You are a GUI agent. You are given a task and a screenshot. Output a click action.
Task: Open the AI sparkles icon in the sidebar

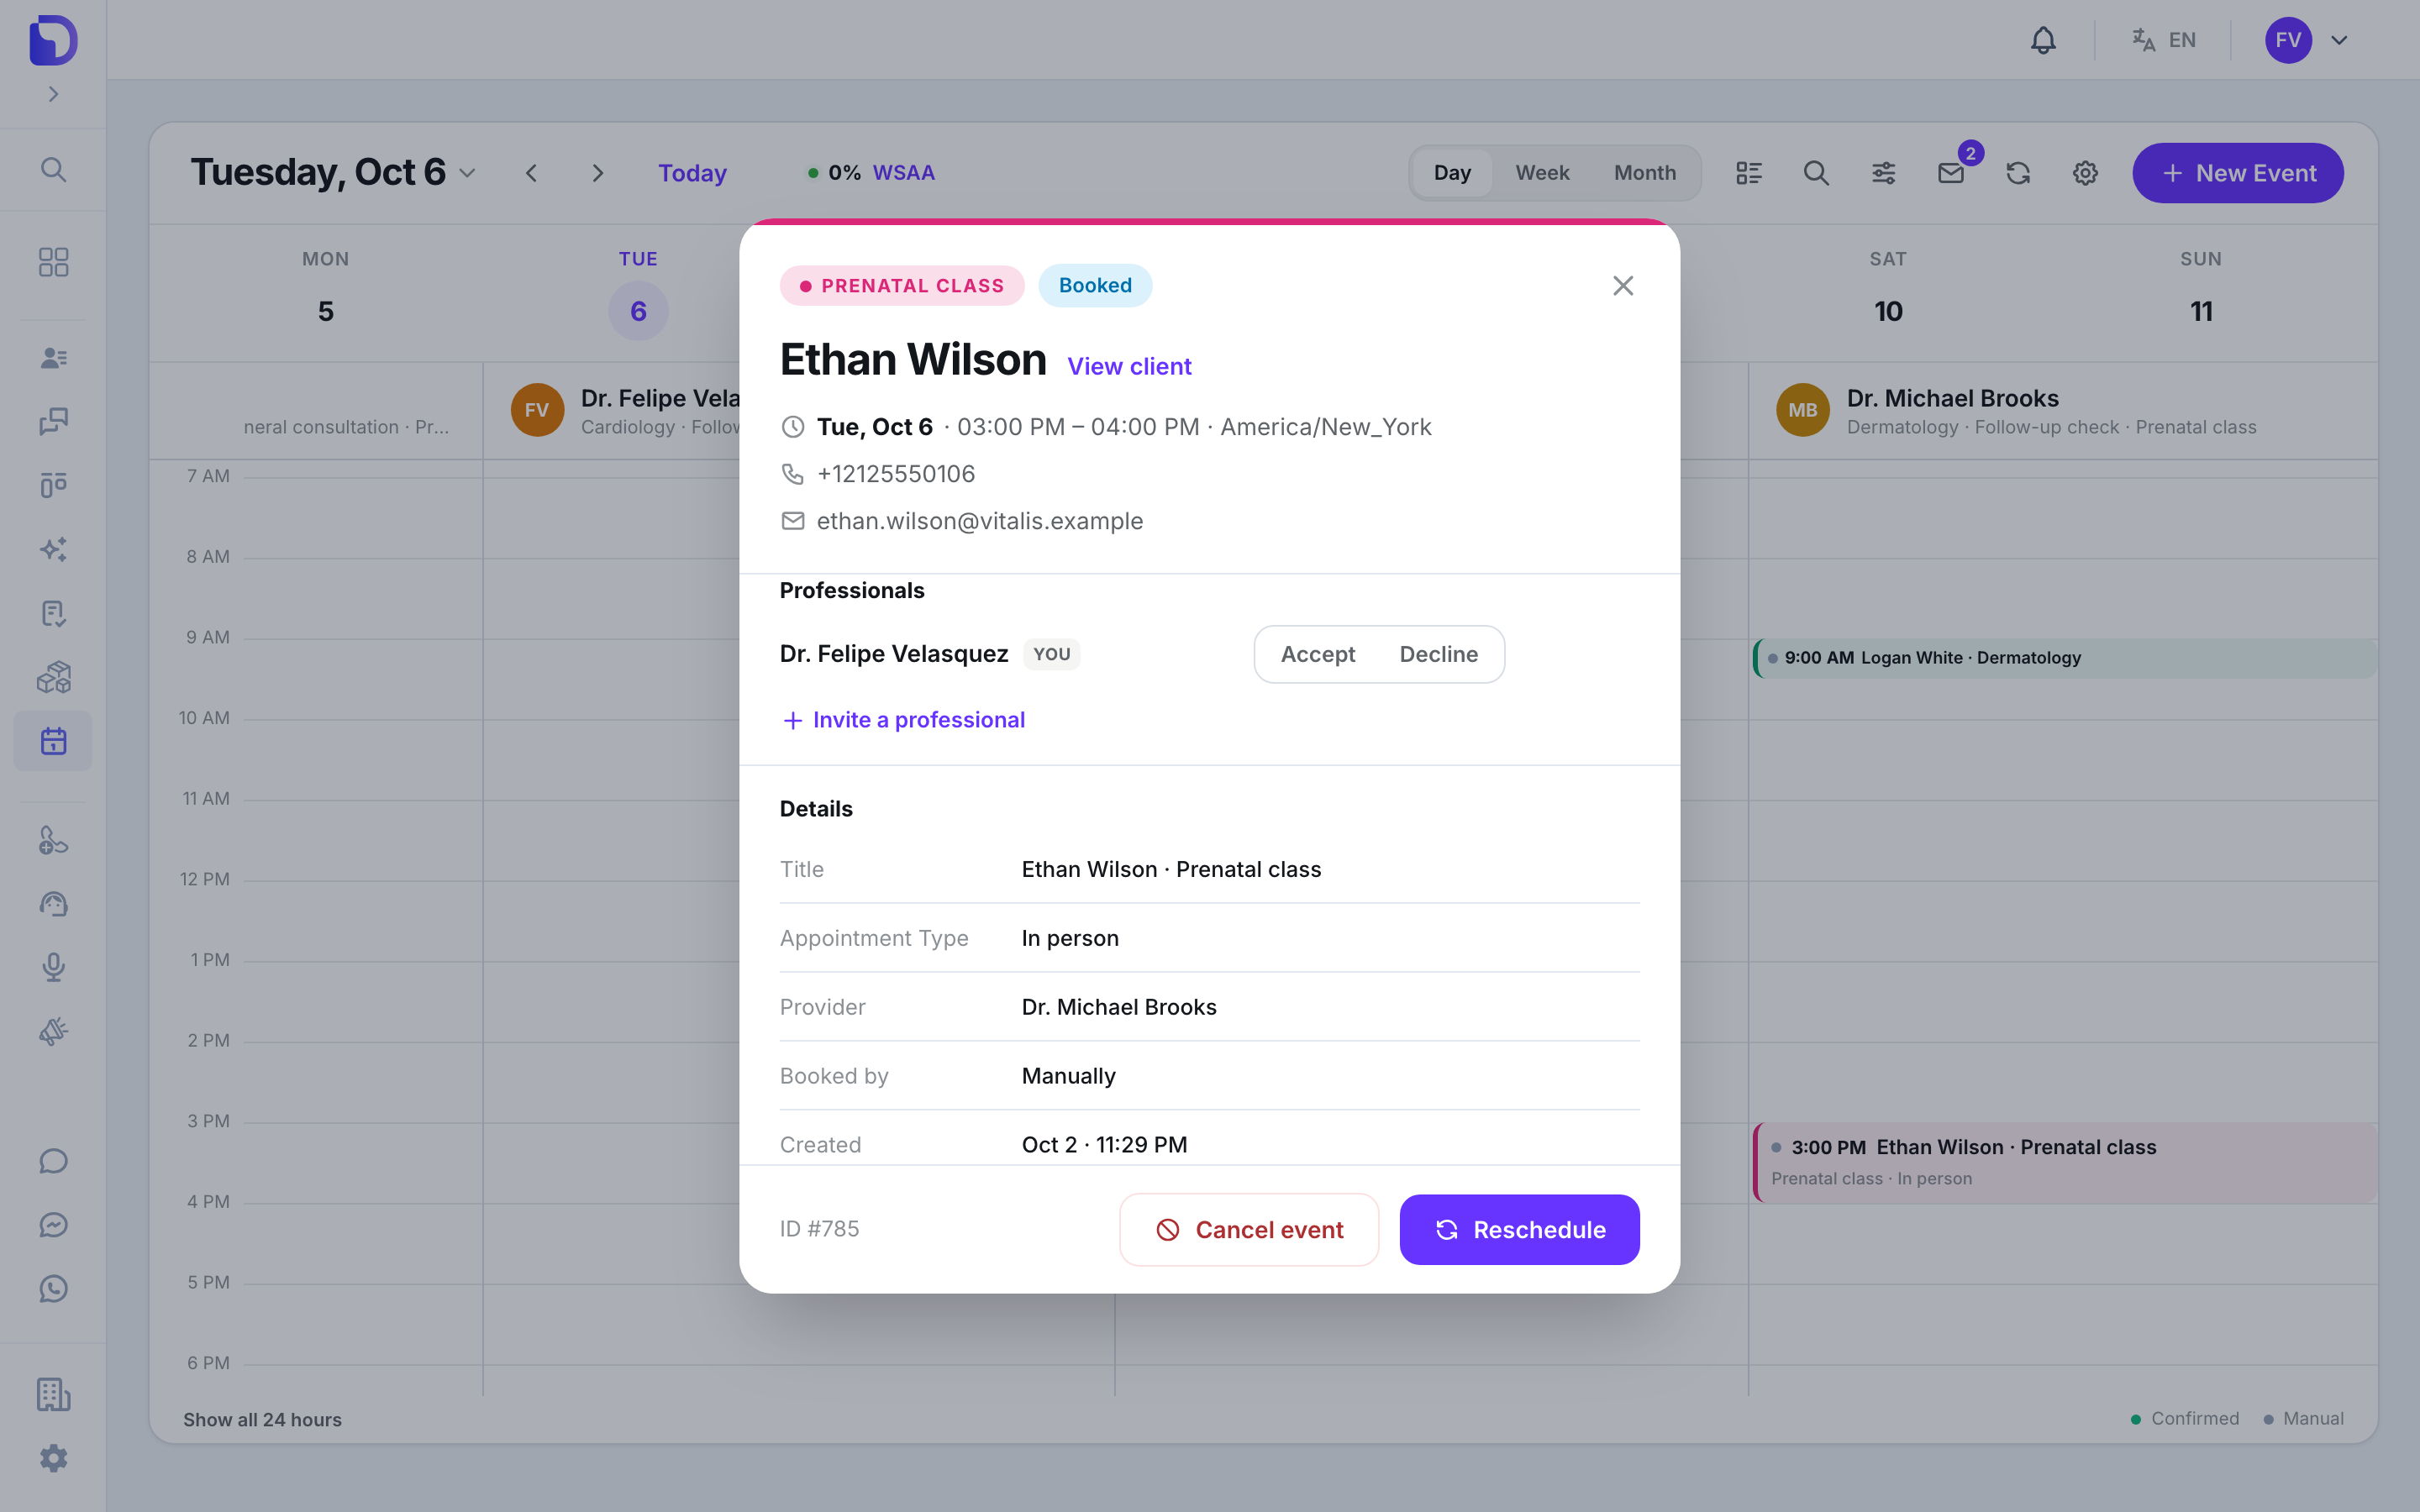pos(53,549)
